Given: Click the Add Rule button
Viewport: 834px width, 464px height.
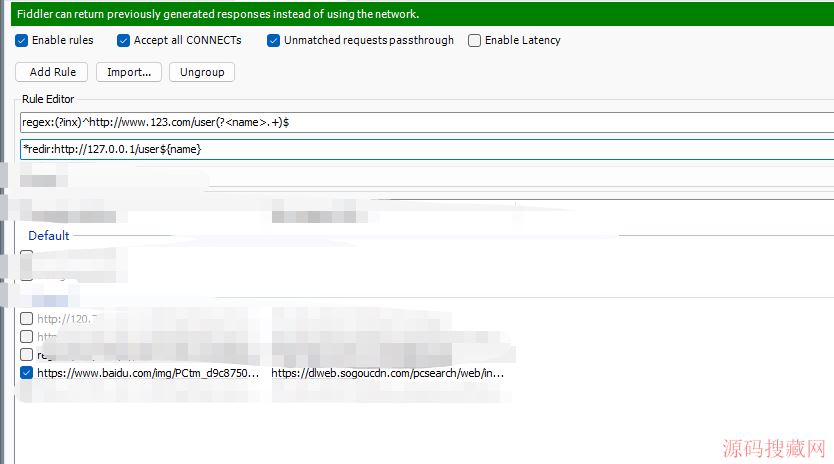Looking at the screenshot, I should pos(52,72).
